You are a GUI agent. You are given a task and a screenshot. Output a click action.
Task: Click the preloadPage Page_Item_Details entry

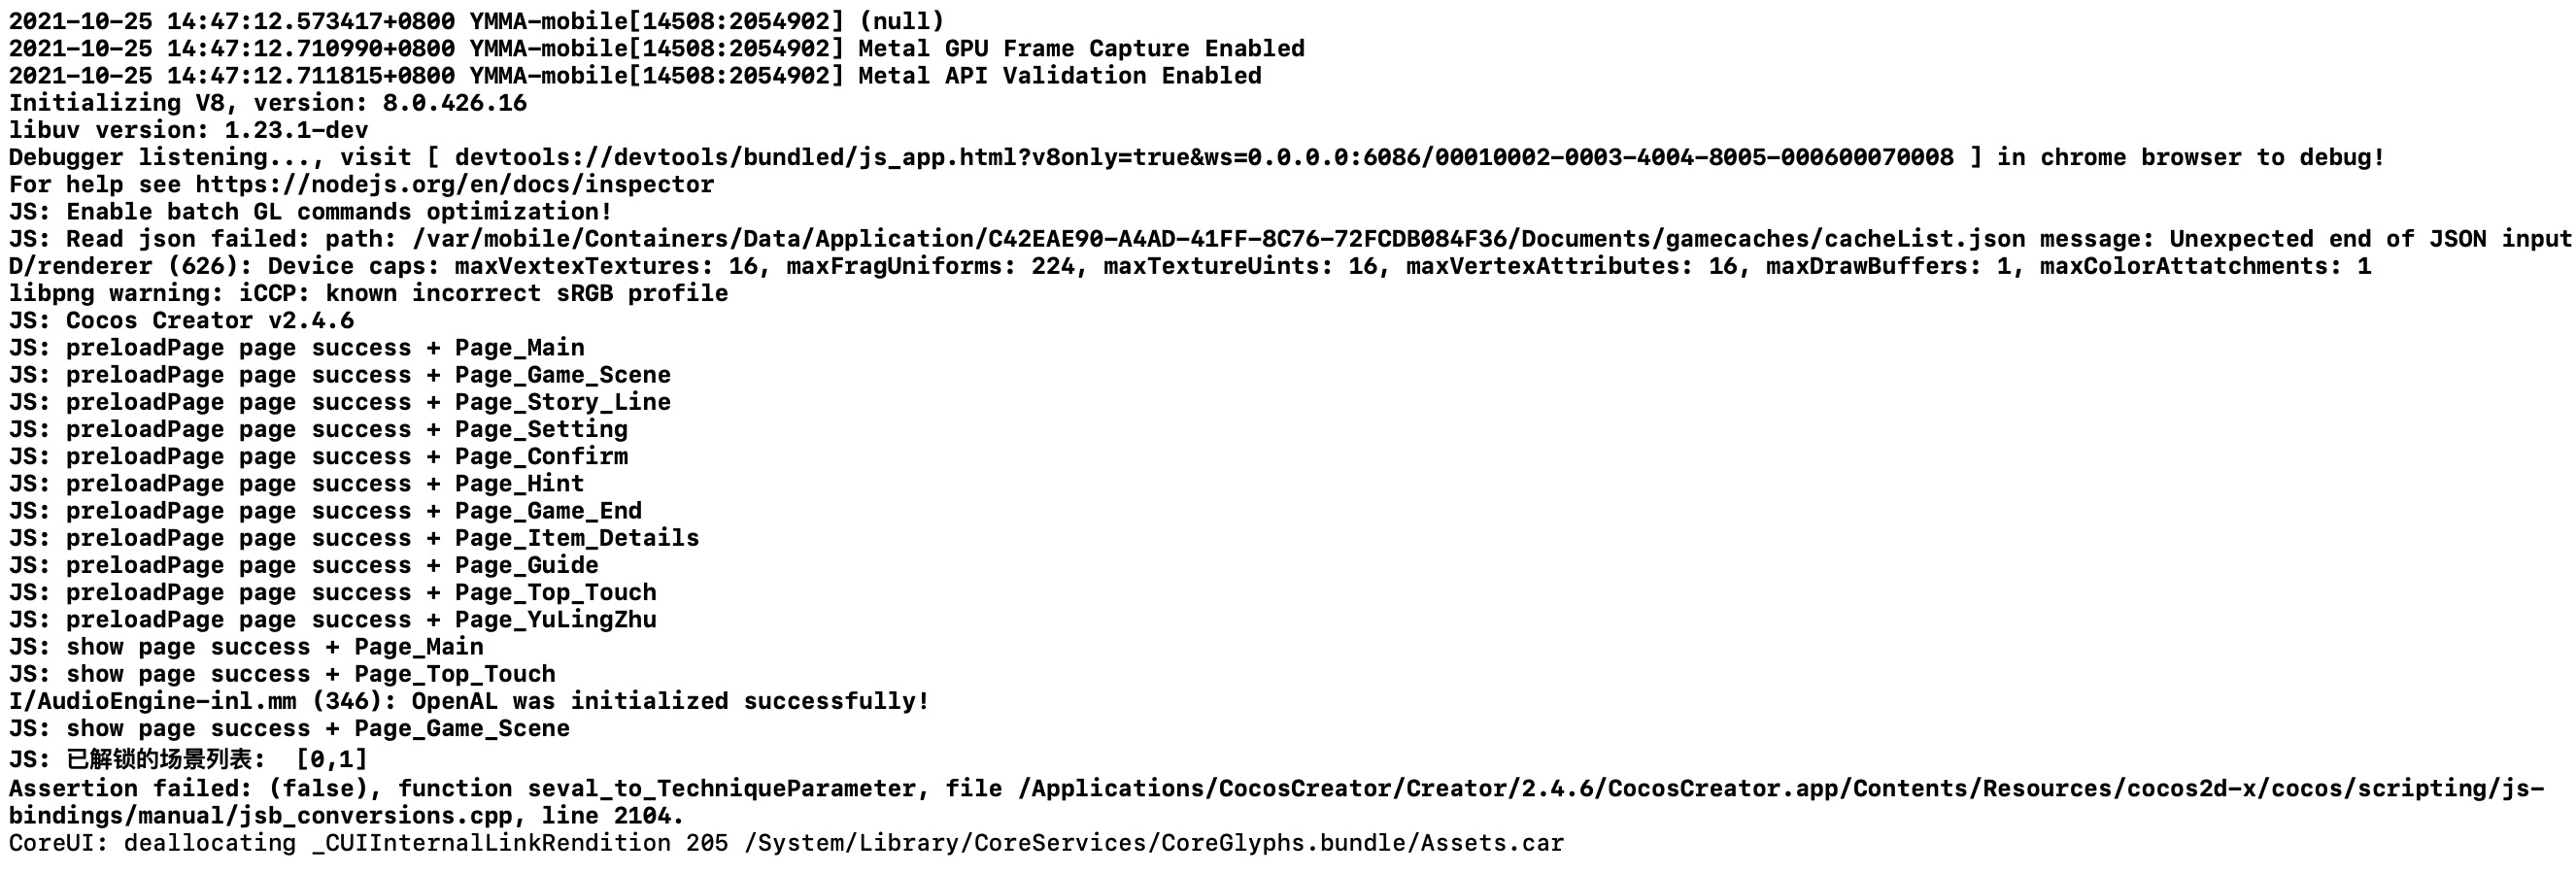(x=354, y=538)
